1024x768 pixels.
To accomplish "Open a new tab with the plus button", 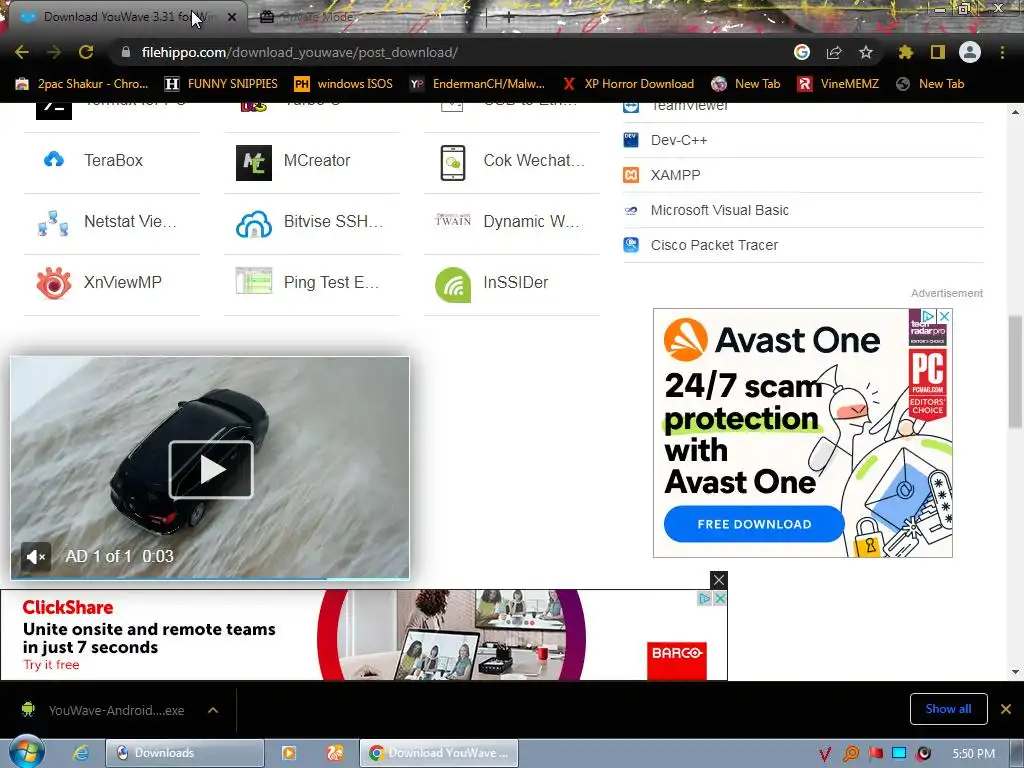I will click(509, 18).
